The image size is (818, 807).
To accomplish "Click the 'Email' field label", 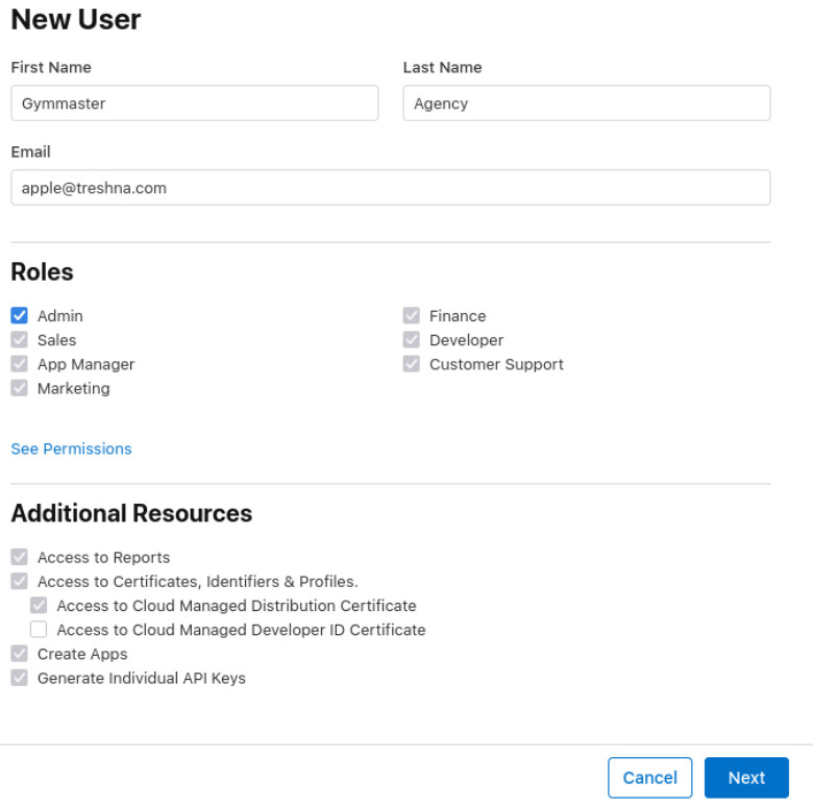I will (x=31, y=152).
